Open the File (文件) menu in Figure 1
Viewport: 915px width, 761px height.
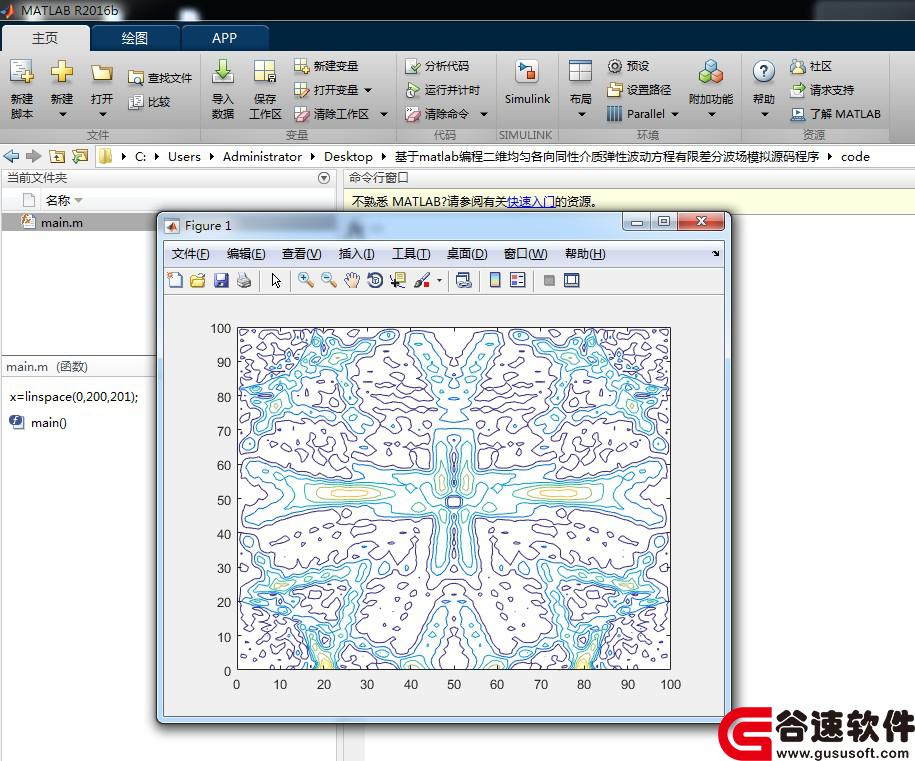point(190,254)
